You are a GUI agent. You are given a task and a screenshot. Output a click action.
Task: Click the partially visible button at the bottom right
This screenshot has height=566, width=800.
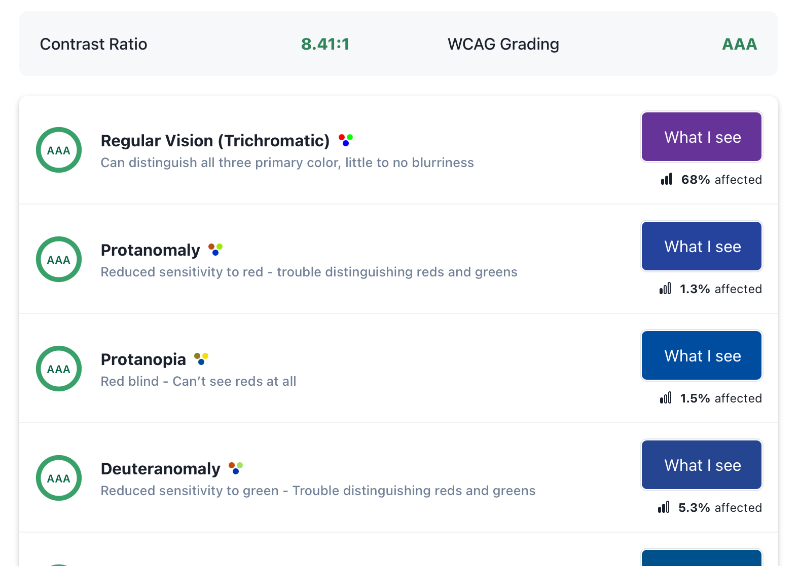coord(702,558)
